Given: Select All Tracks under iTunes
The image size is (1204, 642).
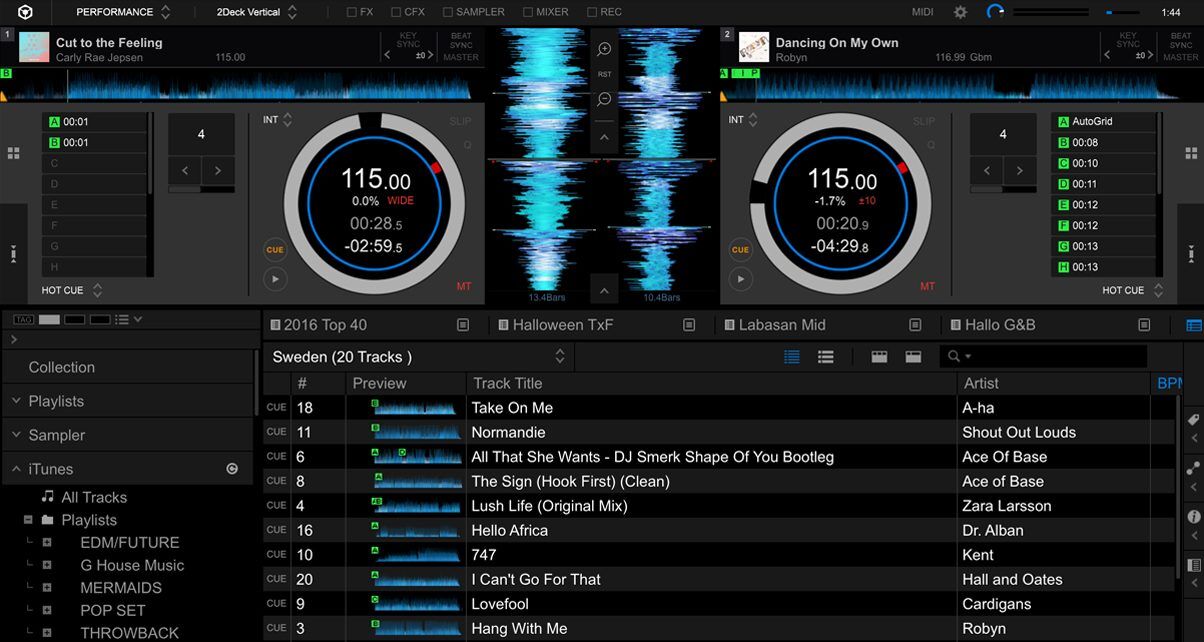Looking at the screenshot, I should 94,497.
